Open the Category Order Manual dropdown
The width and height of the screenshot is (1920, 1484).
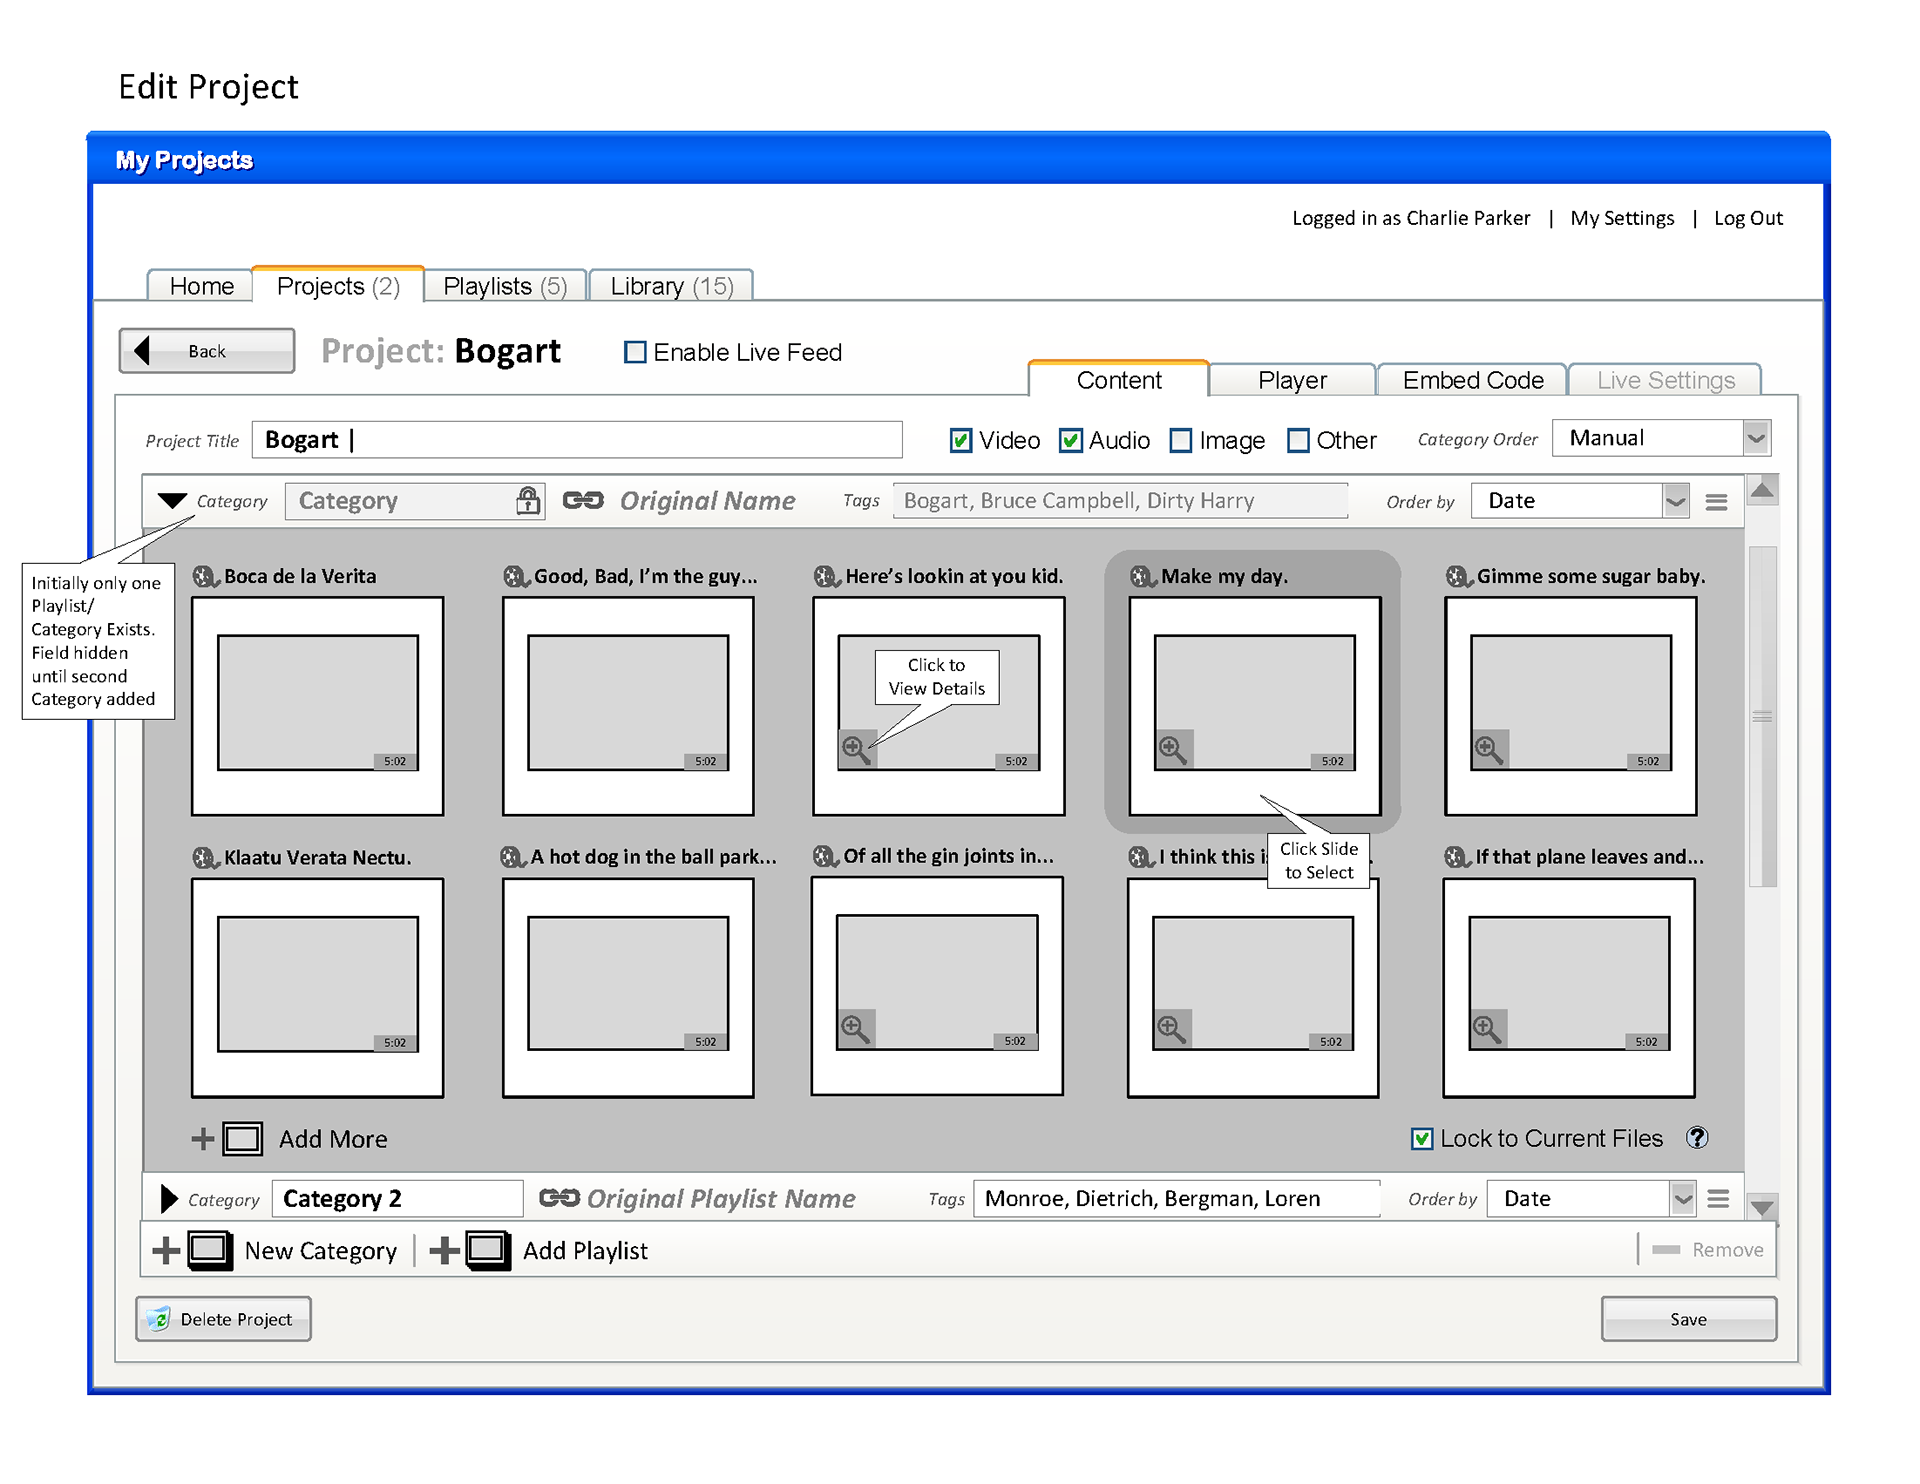[x=1755, y=438]
